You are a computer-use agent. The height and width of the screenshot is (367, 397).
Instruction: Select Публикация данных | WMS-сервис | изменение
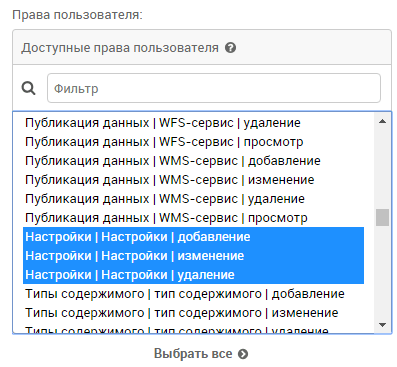(193, 180)
